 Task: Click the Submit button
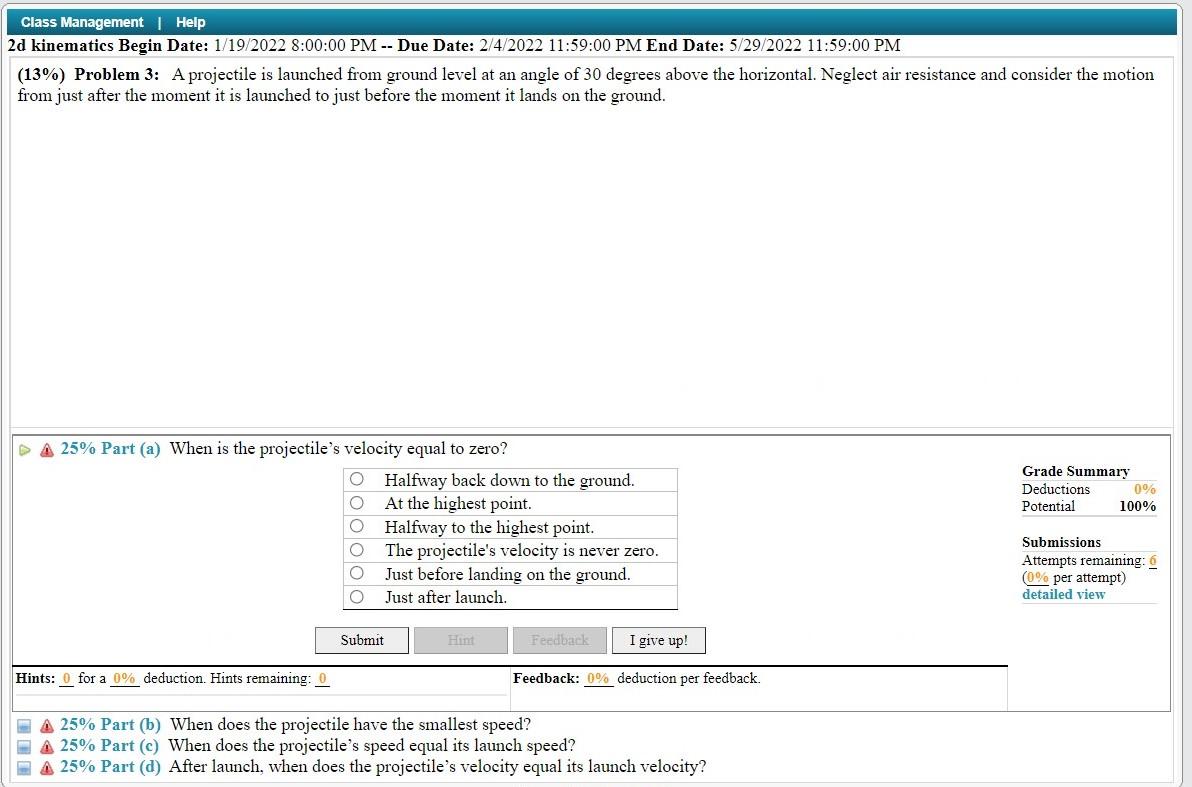pyautogui.click(x=361, y=640)
